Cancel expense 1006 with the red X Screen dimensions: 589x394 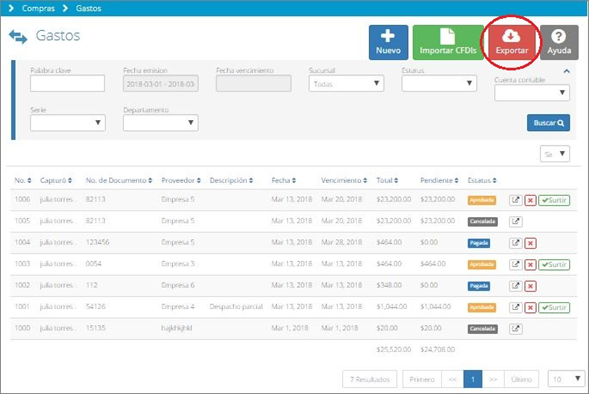tap(530, 200)
